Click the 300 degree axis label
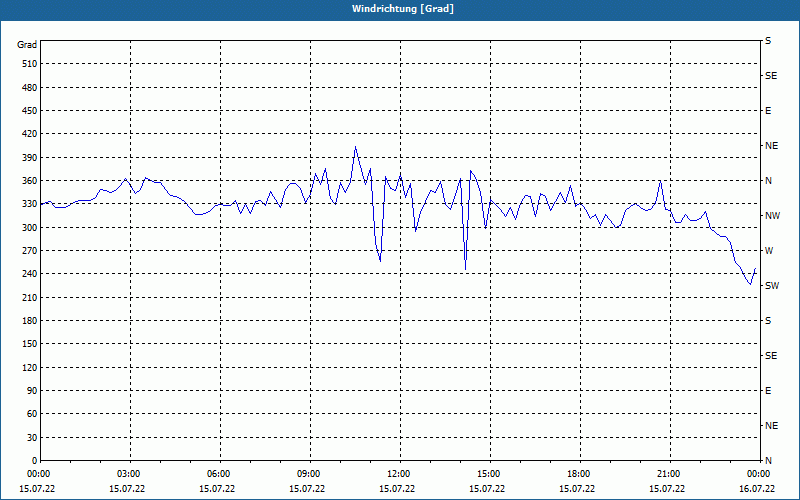The width and height of the screenshot is (800, 500). tap(30, 227)
